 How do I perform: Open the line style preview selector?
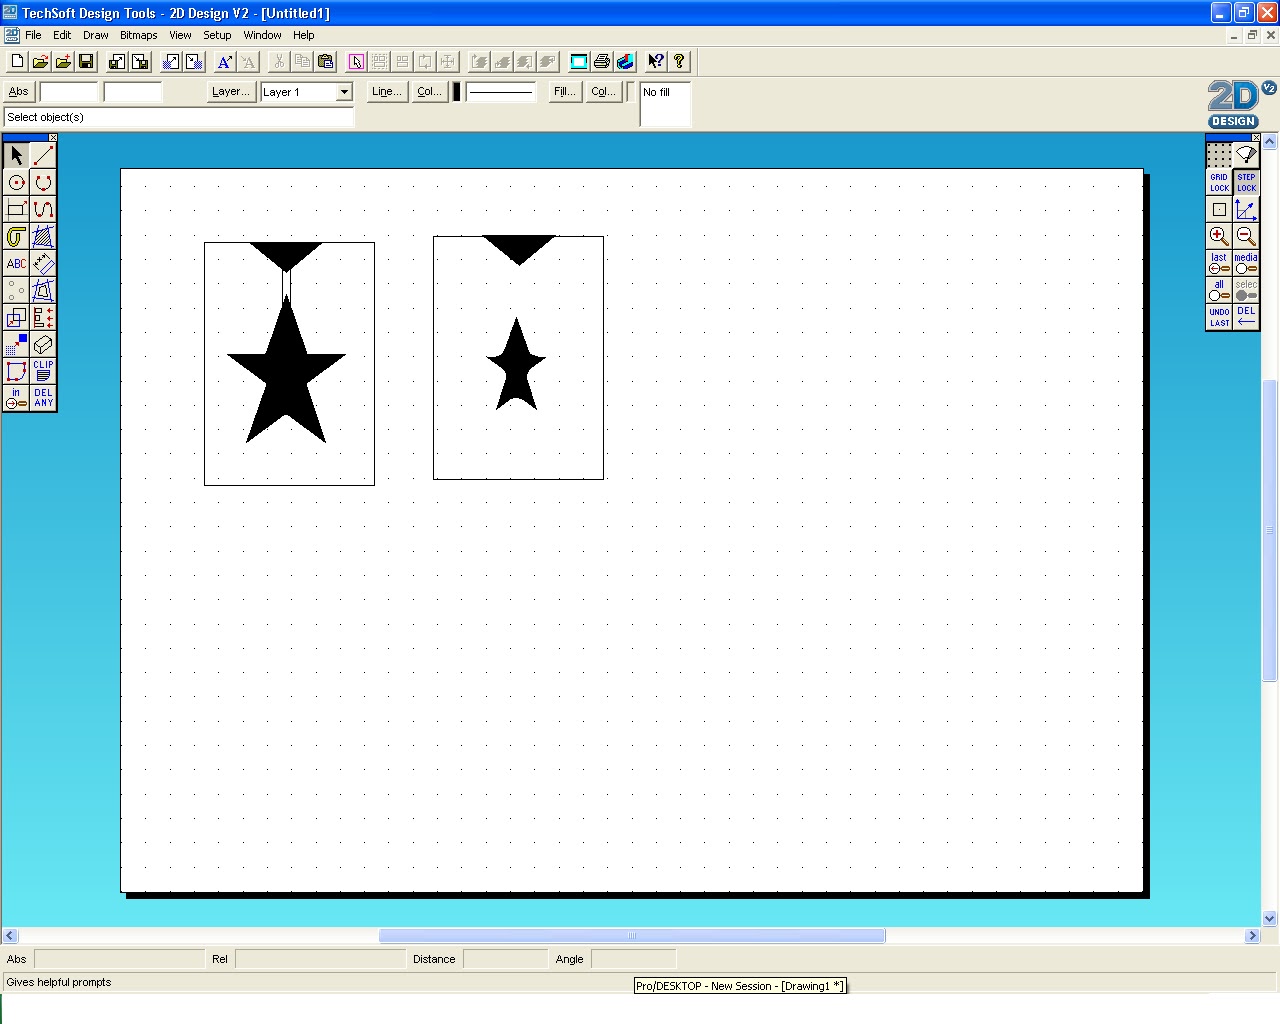500,91
